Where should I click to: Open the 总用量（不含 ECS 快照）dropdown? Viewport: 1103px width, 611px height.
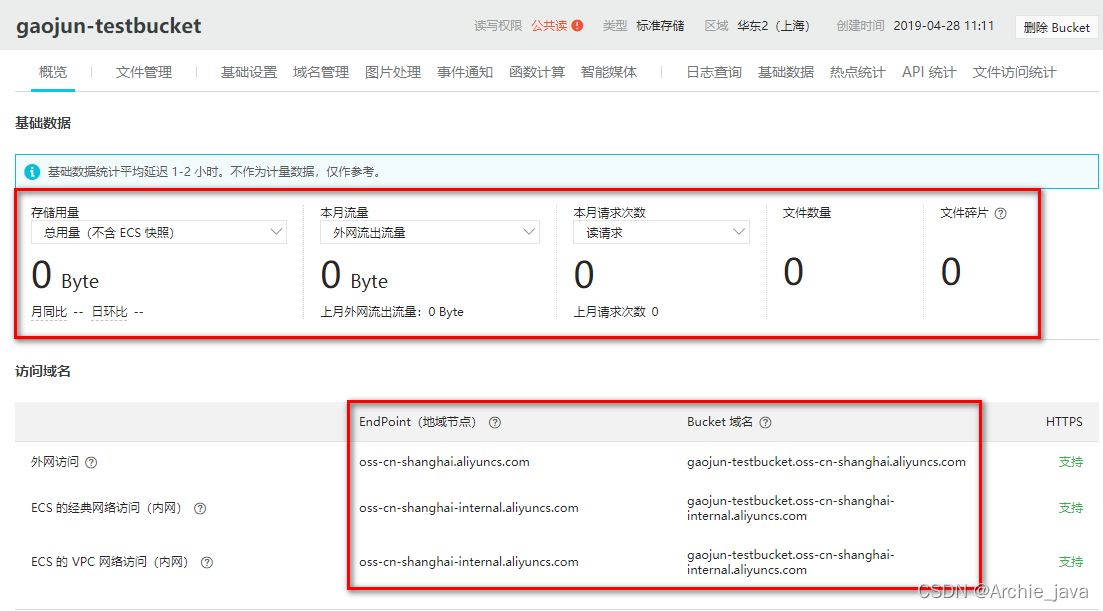(159, 233)
